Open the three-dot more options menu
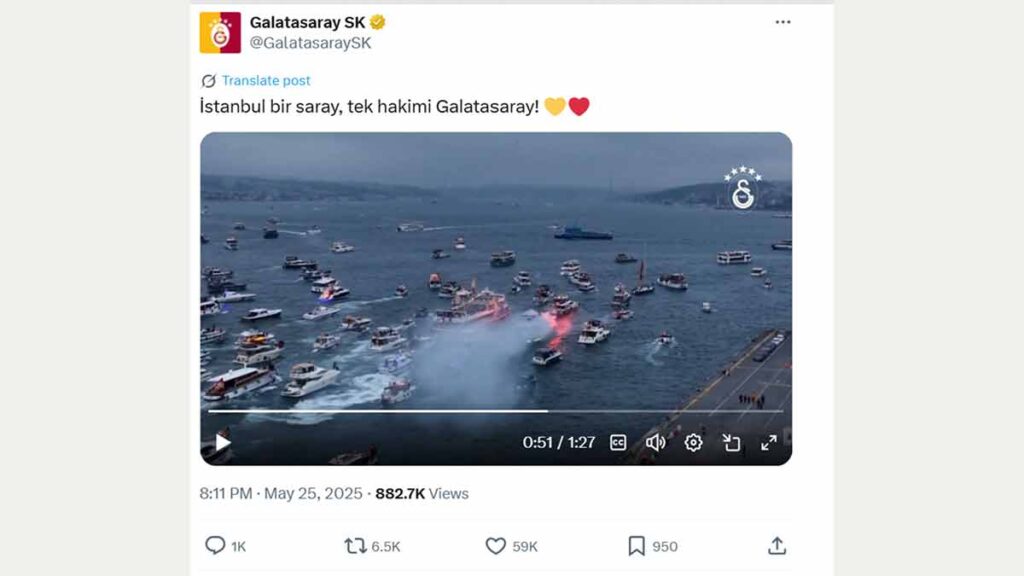Viewport: 1024px width, 576px height. click(783, 22)
